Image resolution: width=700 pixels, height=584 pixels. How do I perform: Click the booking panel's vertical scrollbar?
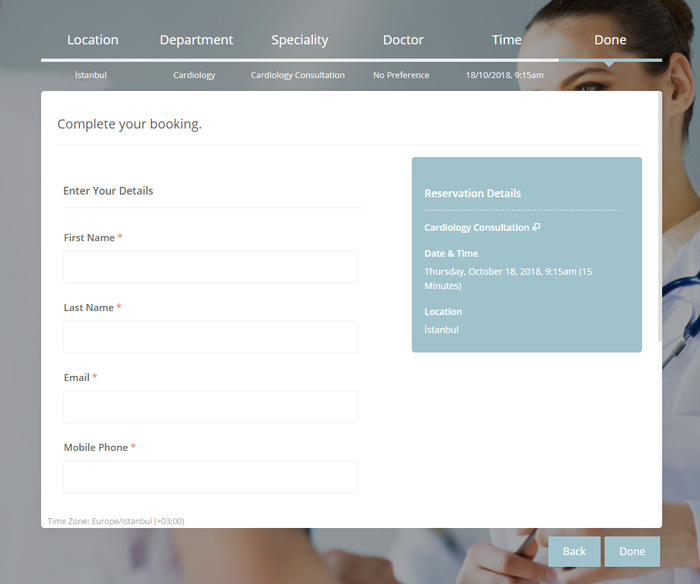660,219
